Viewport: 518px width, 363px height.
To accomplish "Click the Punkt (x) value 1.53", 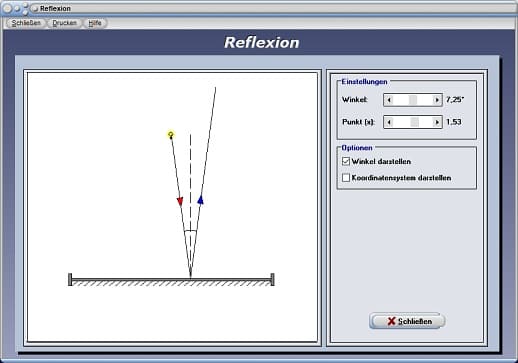I will (x=454, y=122).
